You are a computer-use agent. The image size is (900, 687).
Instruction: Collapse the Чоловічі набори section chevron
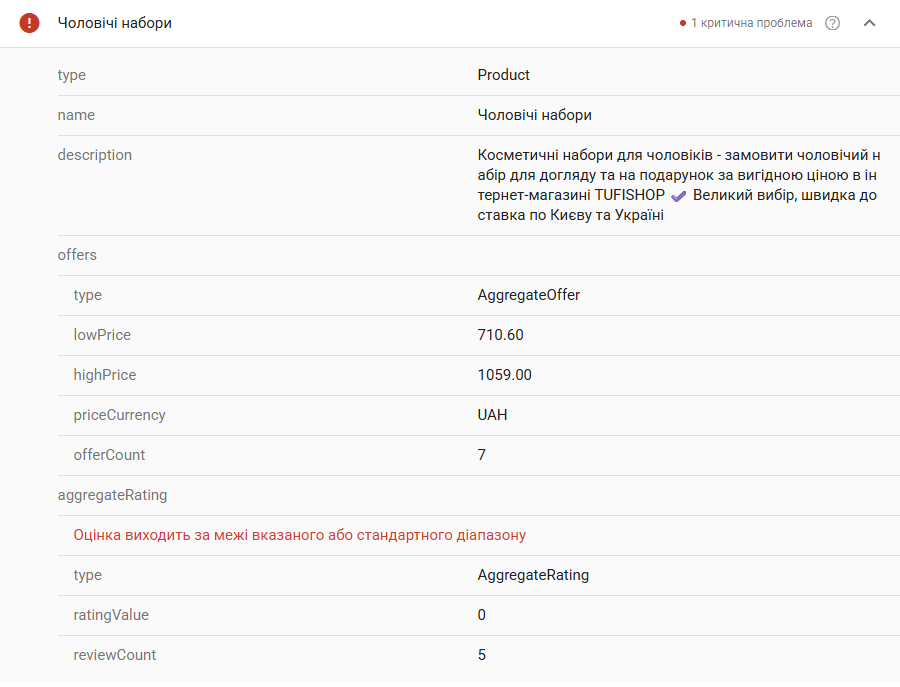870,23
